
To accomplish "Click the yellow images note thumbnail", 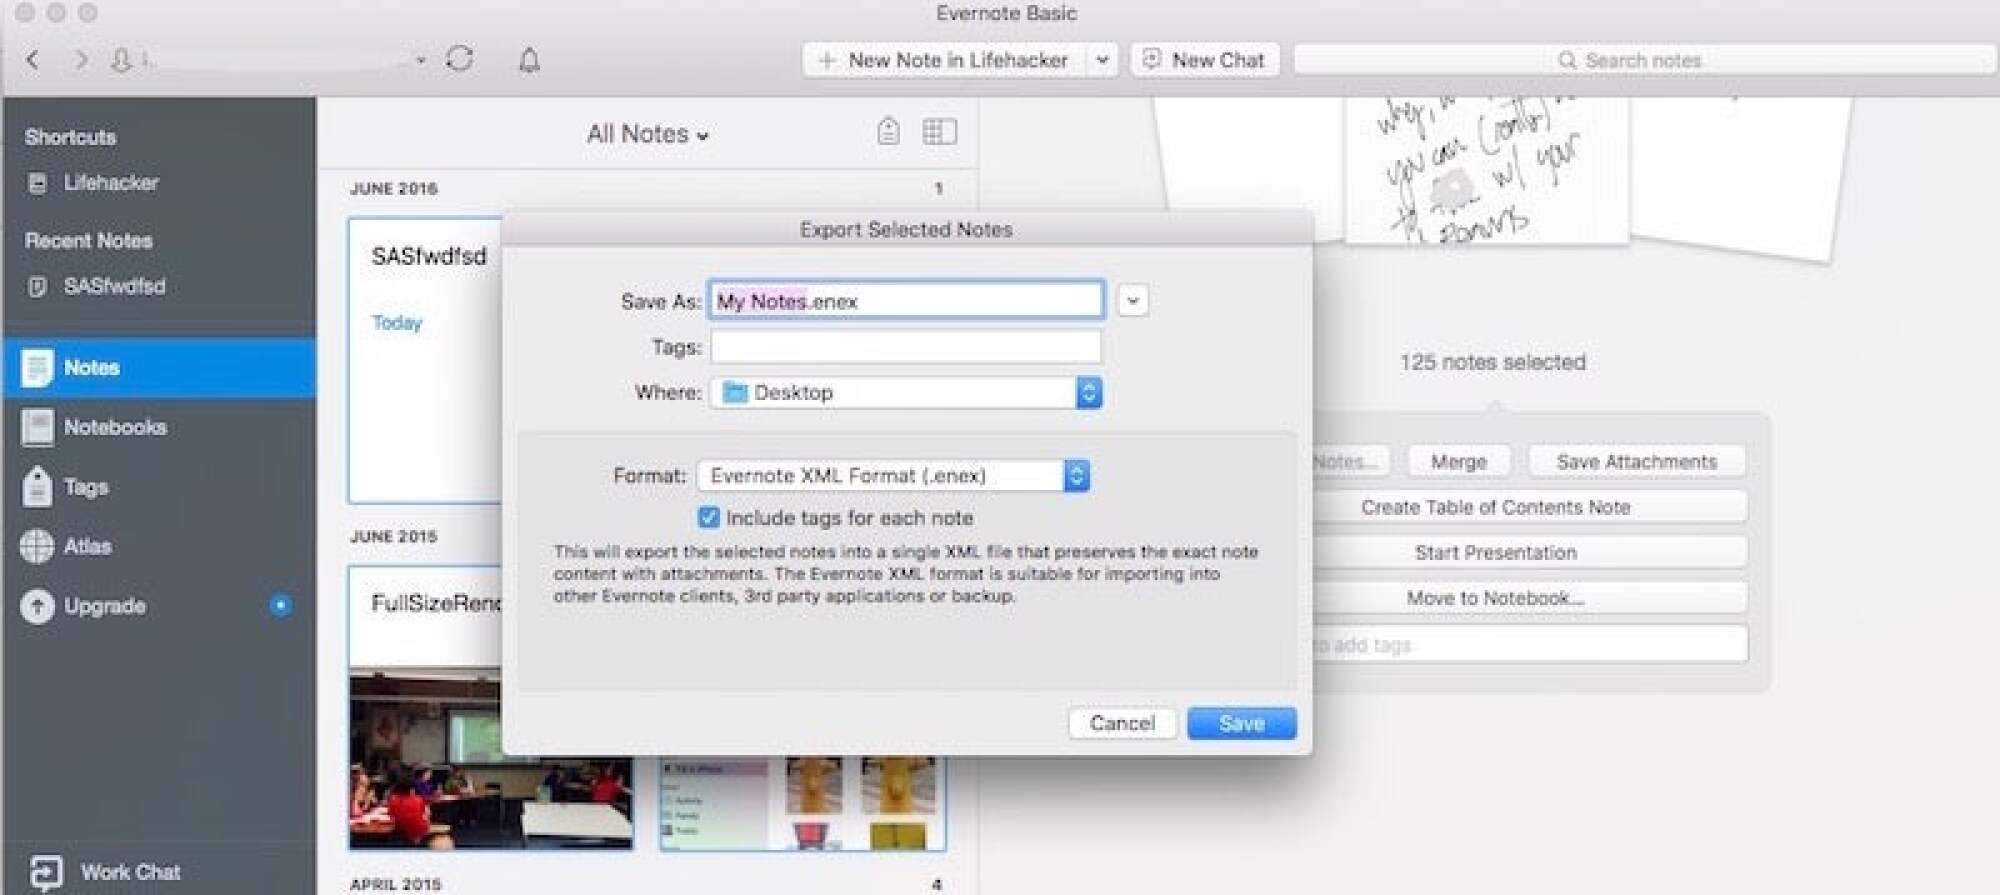I will pos(803,803).
